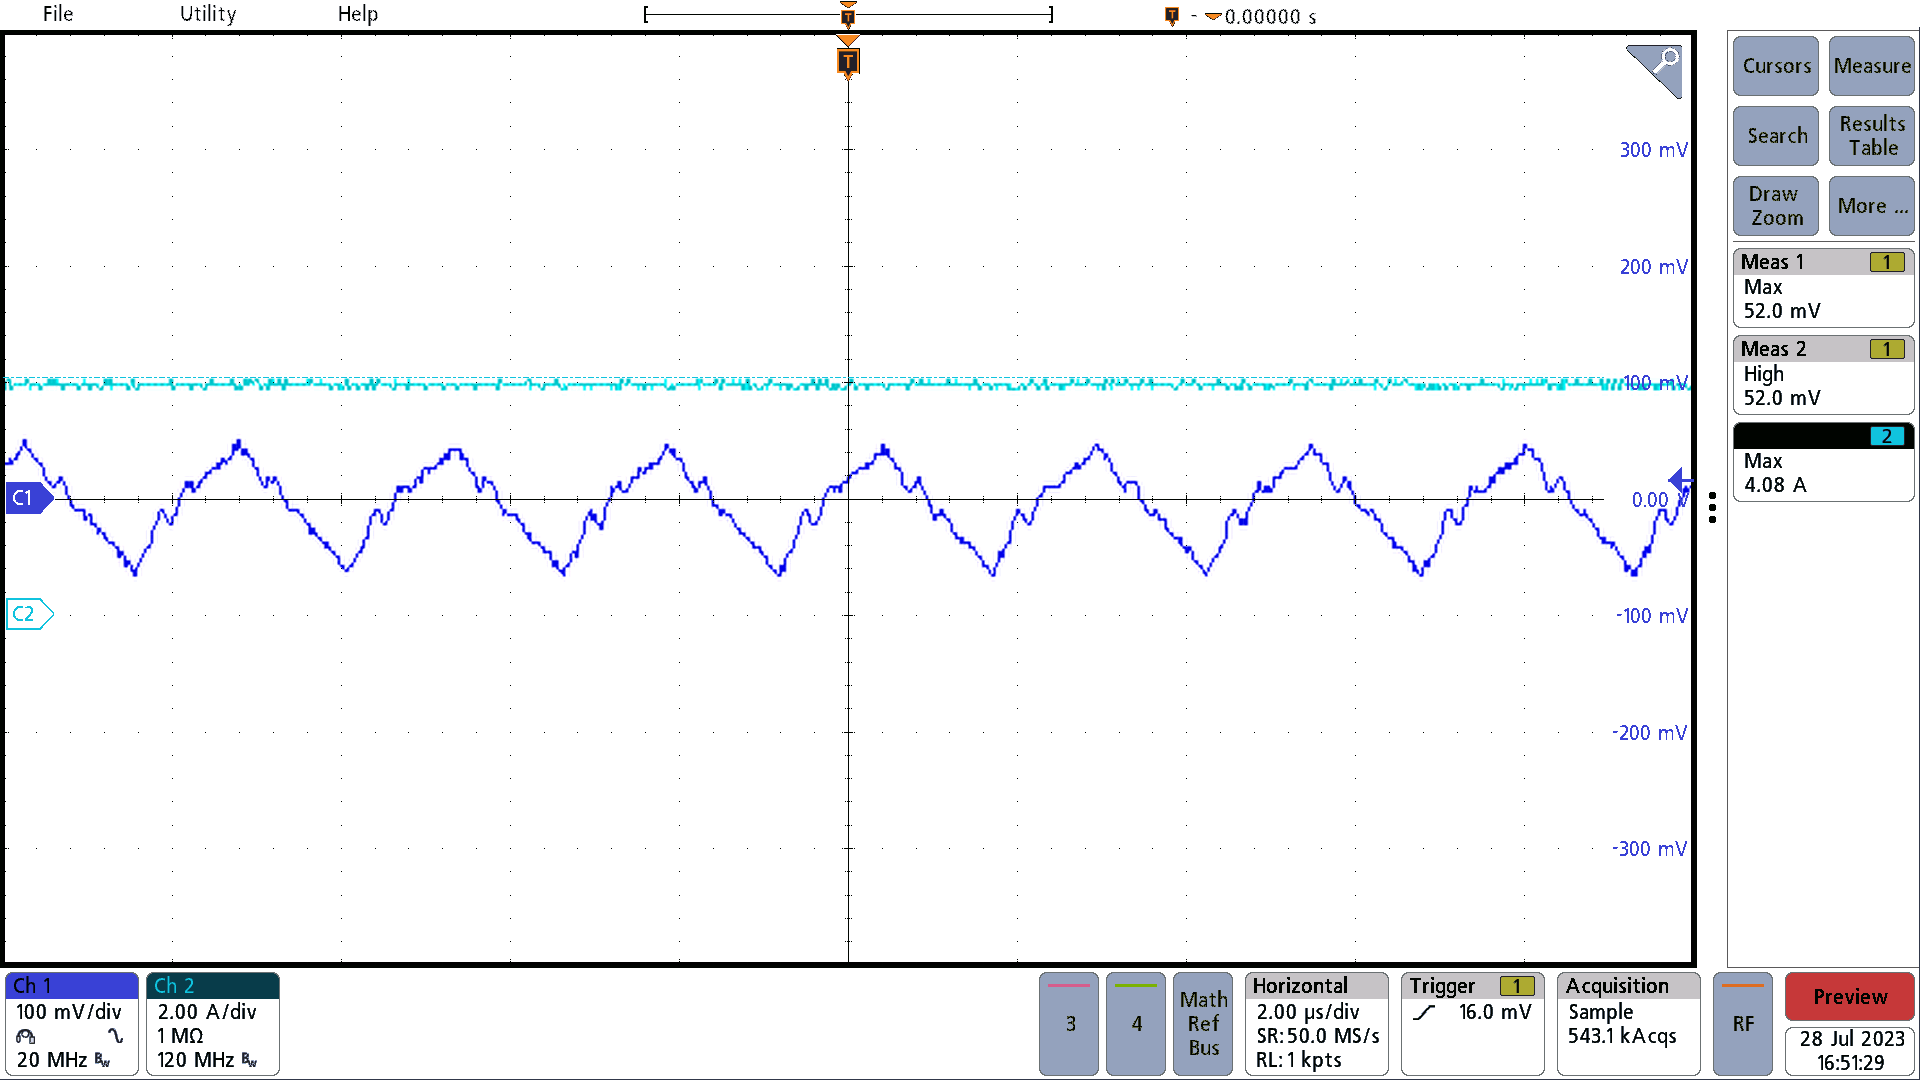Open the Meas 1 Max badge

pos(1823,288)
